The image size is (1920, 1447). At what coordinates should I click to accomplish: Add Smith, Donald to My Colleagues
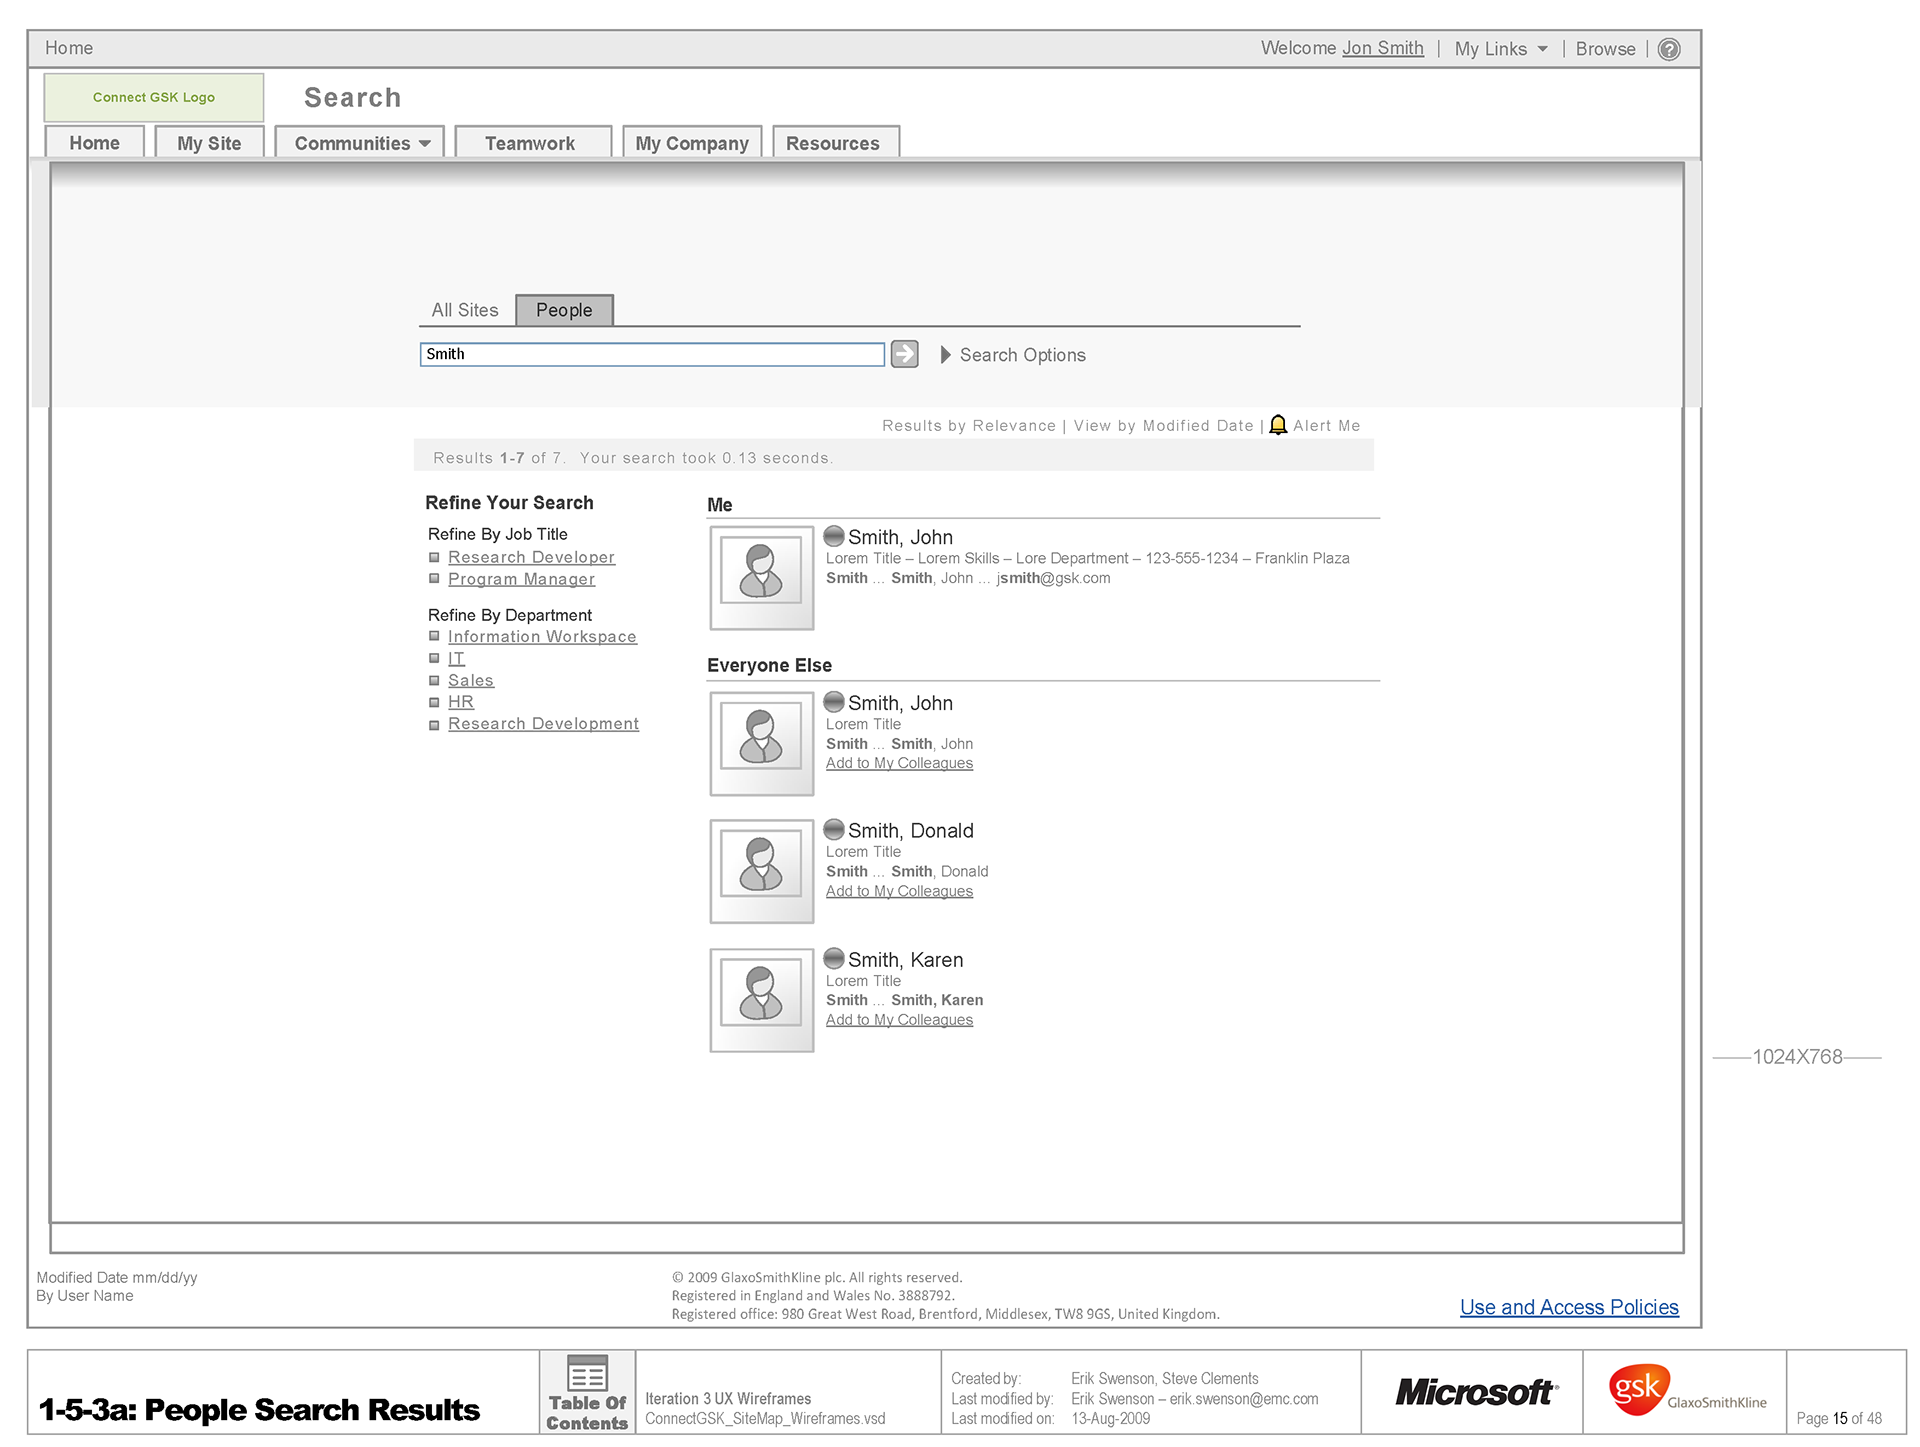[x=899, y=891]
